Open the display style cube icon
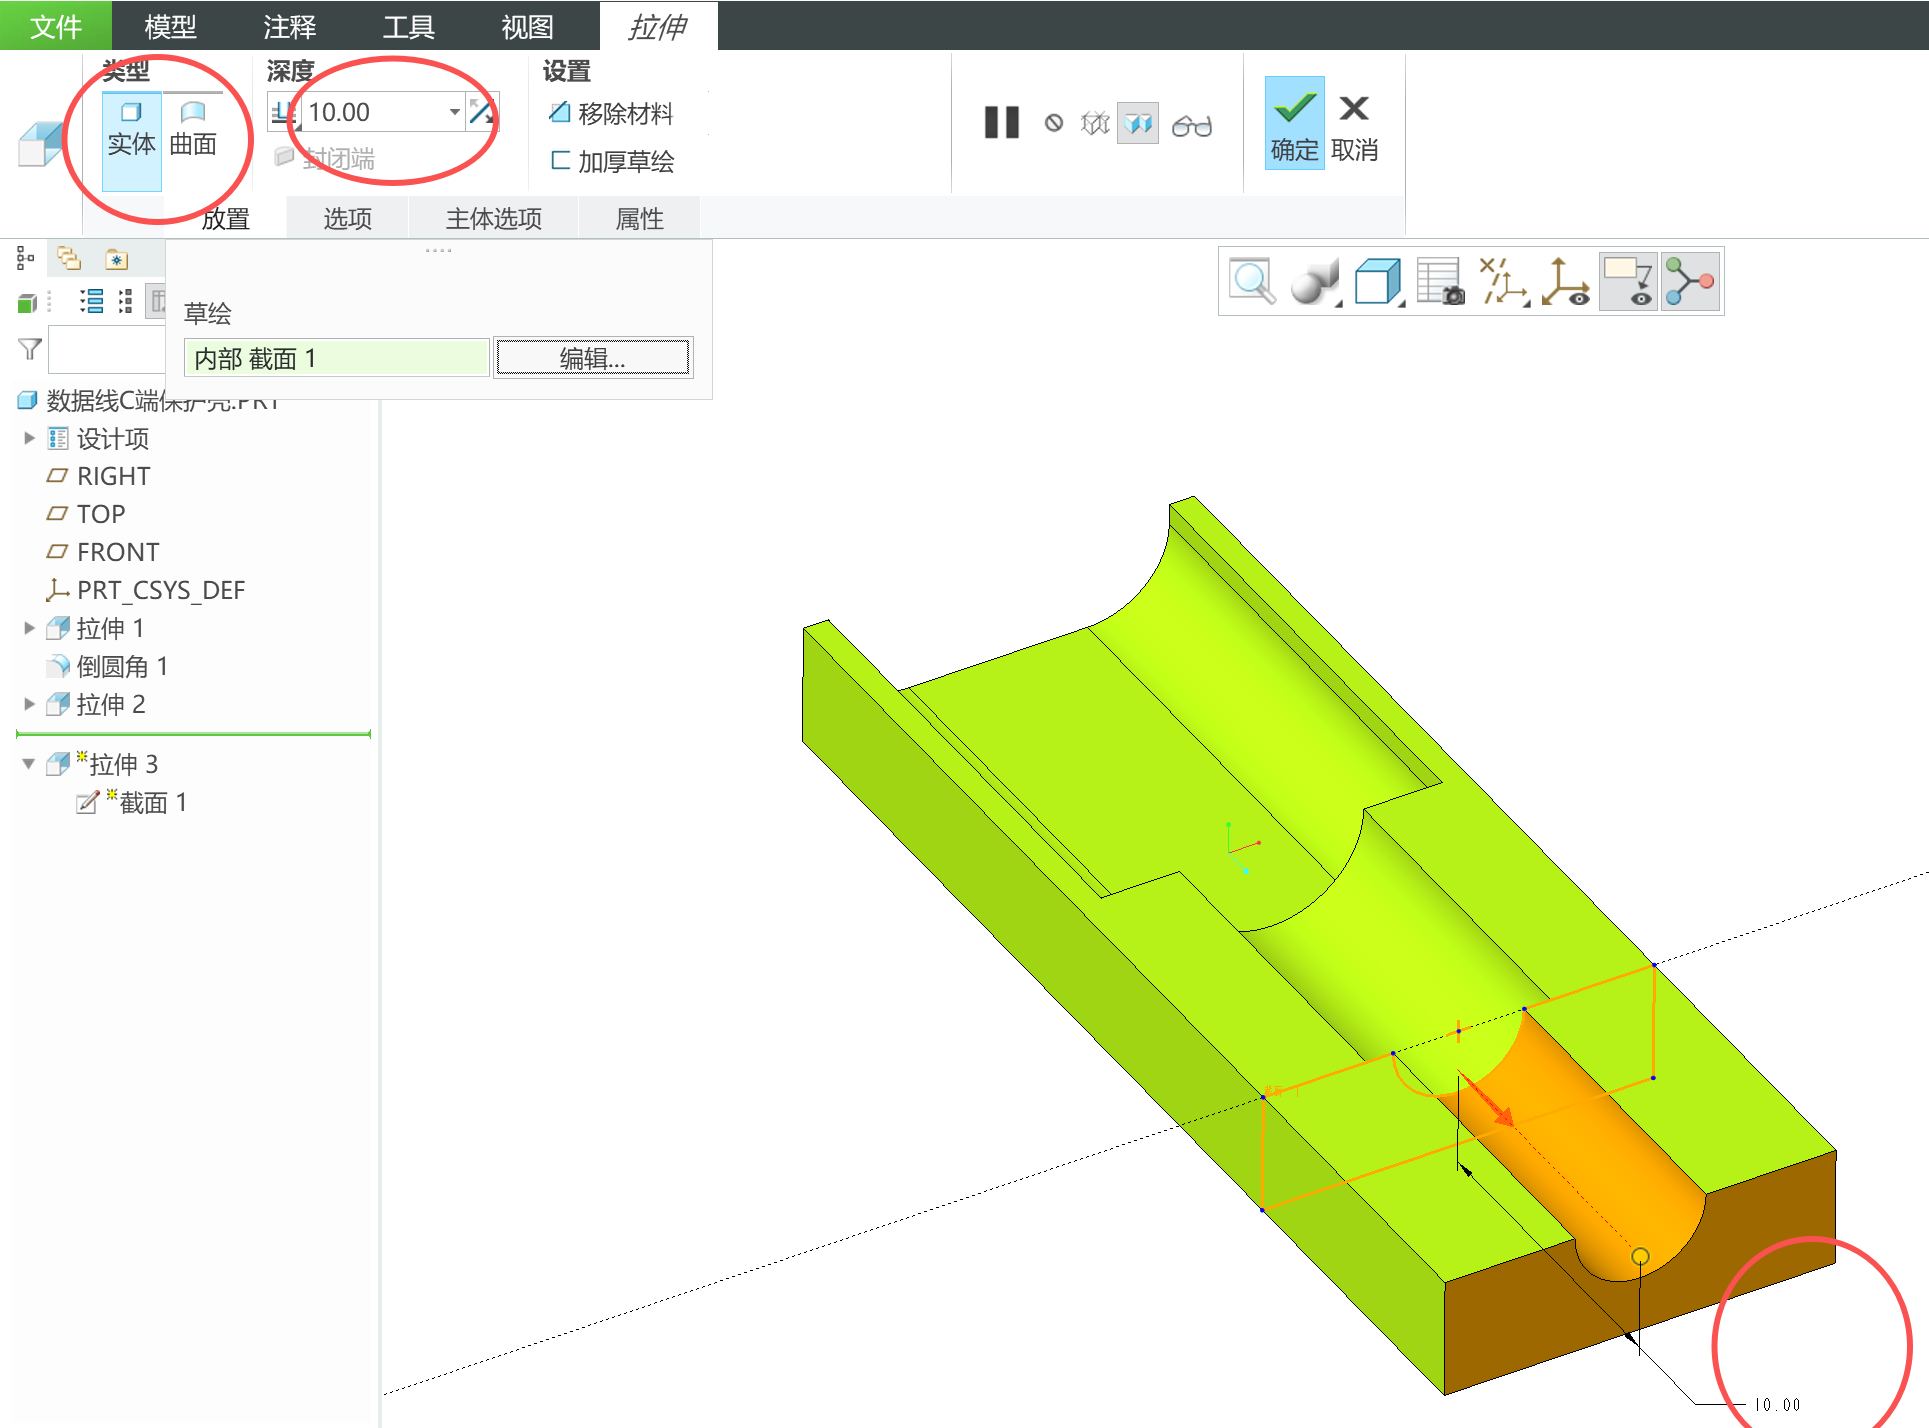The width and height of the screenshot is (1929, 1428). point(1377,281)
